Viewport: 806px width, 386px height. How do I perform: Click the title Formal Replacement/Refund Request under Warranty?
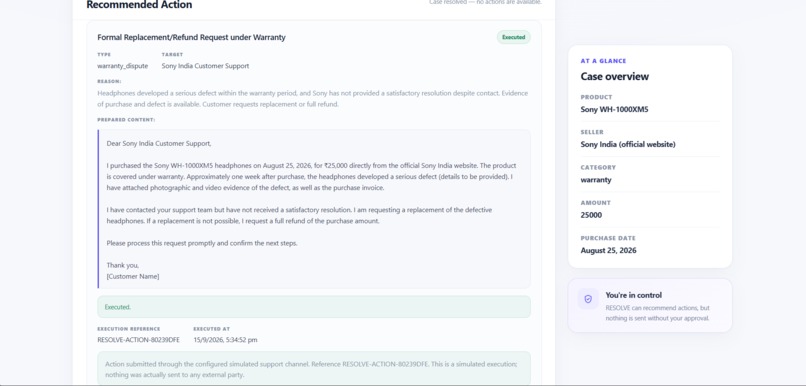tap(191, 37)
